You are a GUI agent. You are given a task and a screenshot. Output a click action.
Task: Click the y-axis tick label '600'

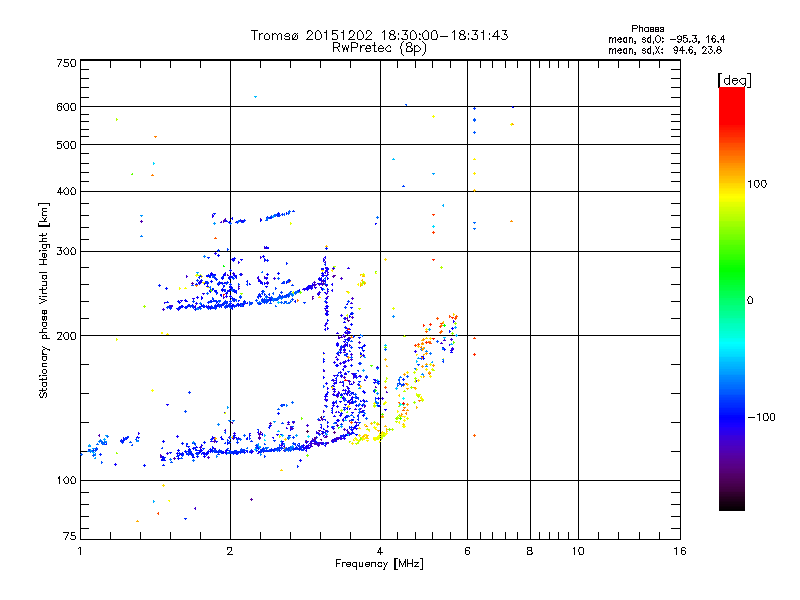66,107
